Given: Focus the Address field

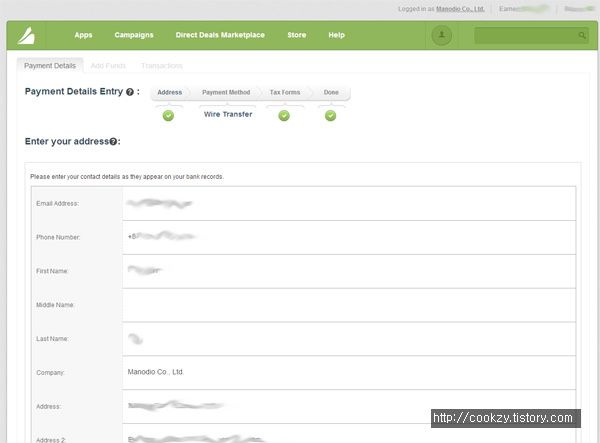Looking at the screenshot, I should click(x=349, y=406).
